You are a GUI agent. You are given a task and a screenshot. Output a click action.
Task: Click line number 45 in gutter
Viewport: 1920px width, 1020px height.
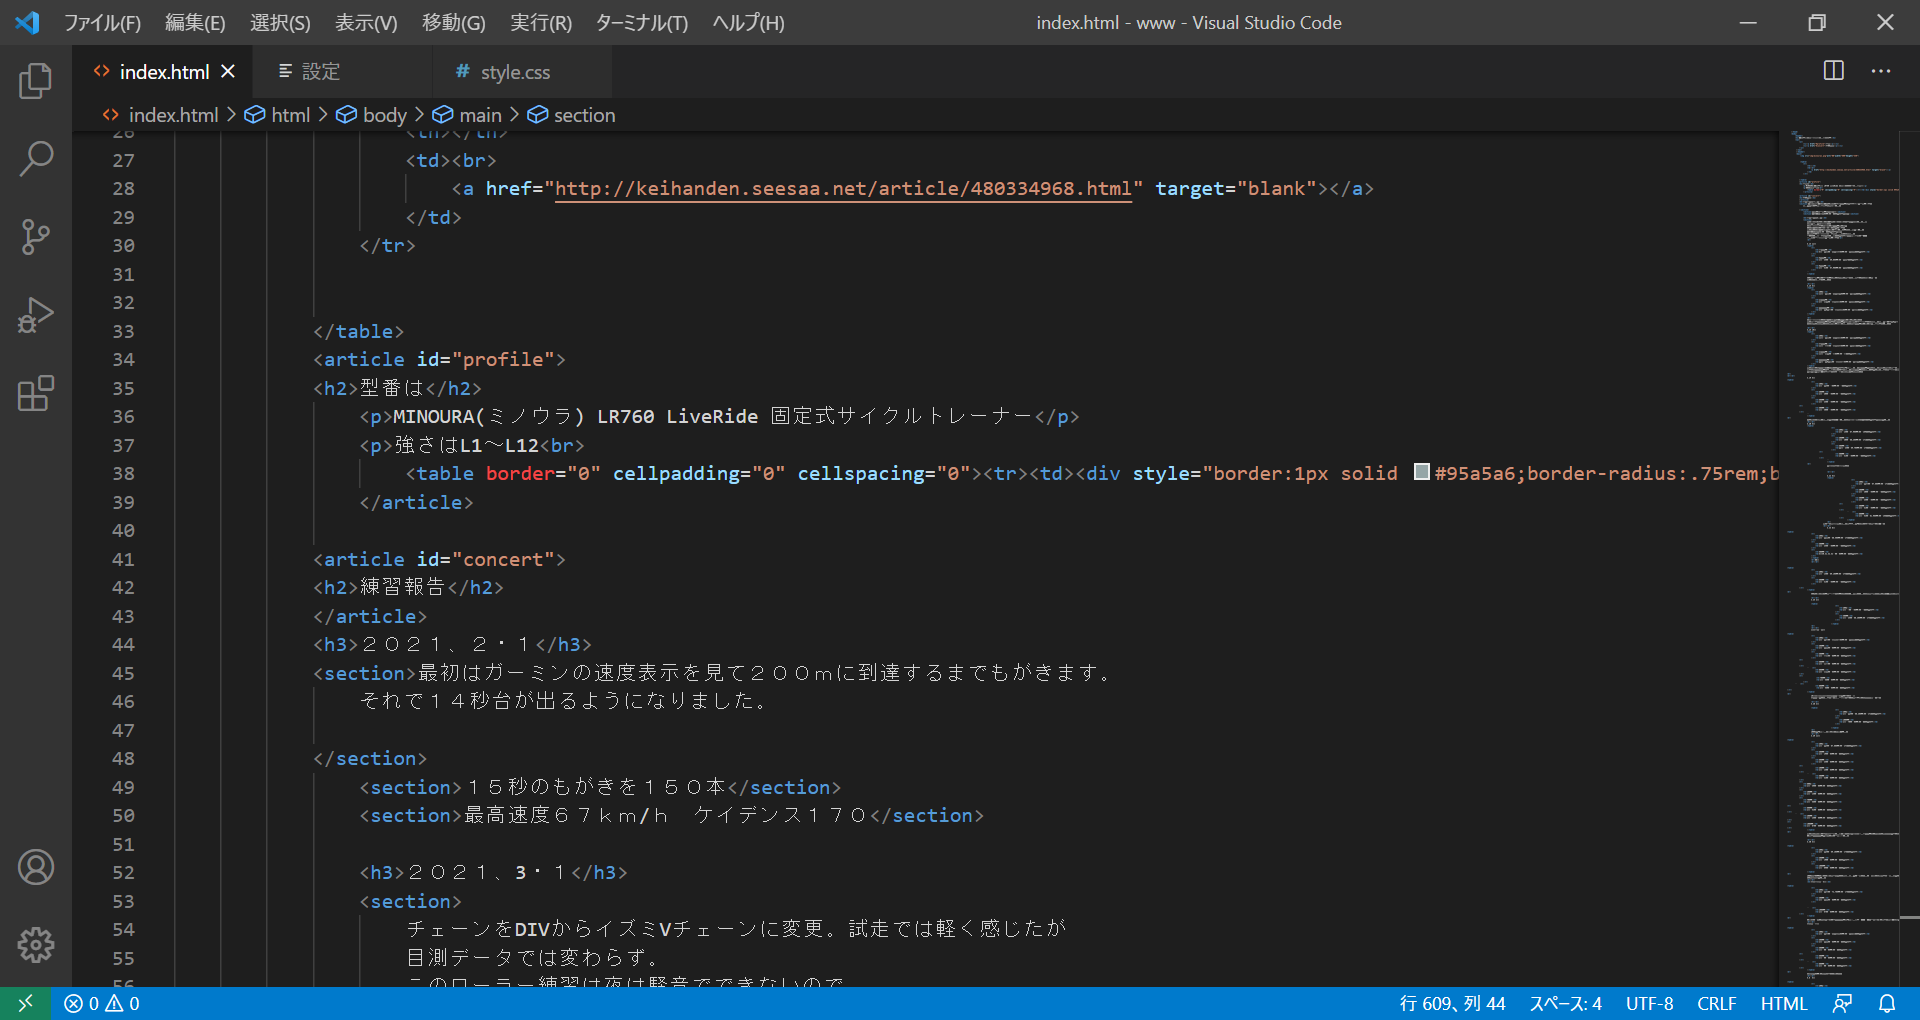pyautogui.click(x=123, y=673)
